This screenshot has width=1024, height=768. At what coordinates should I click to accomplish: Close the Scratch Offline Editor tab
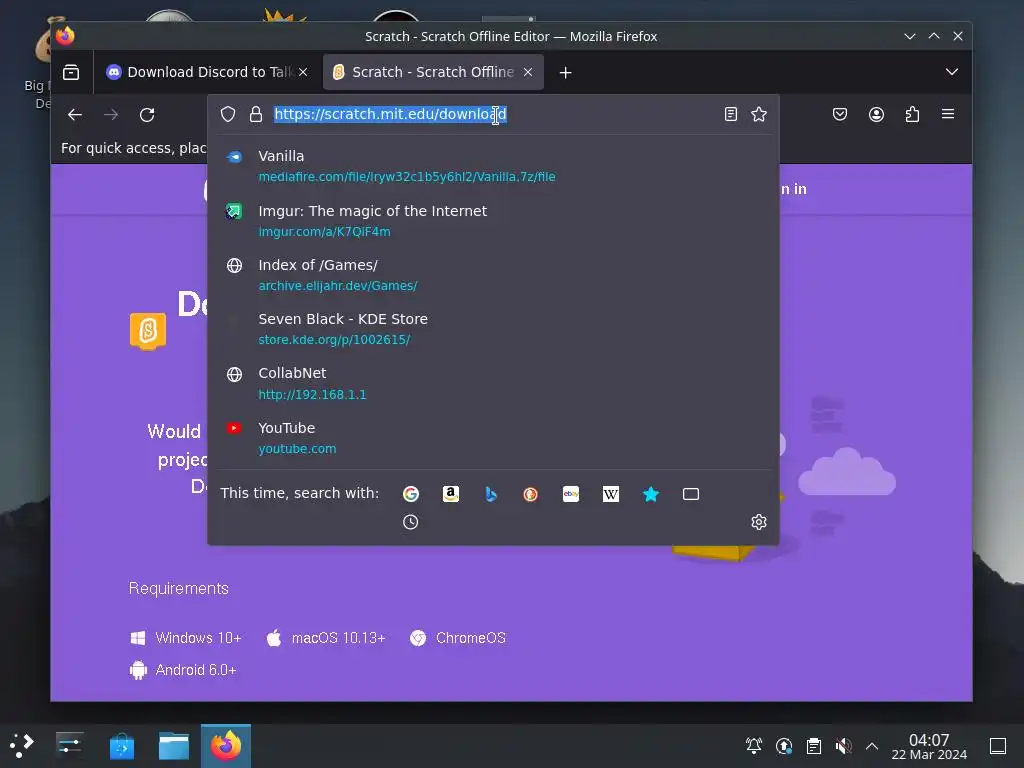528,72
